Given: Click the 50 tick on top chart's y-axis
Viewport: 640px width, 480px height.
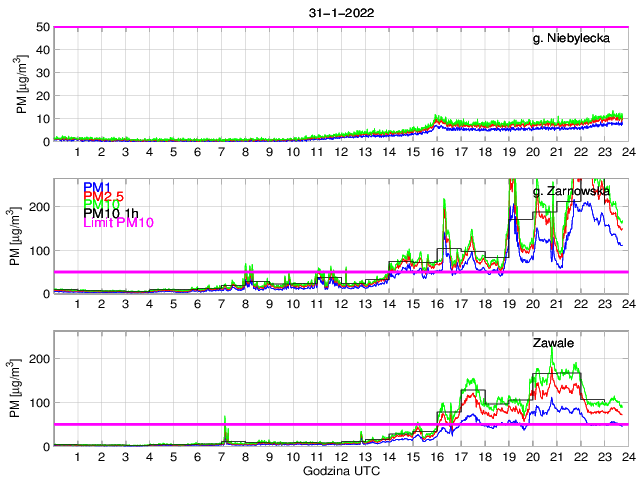Looking at the screenshot, I should pos(42,27).
